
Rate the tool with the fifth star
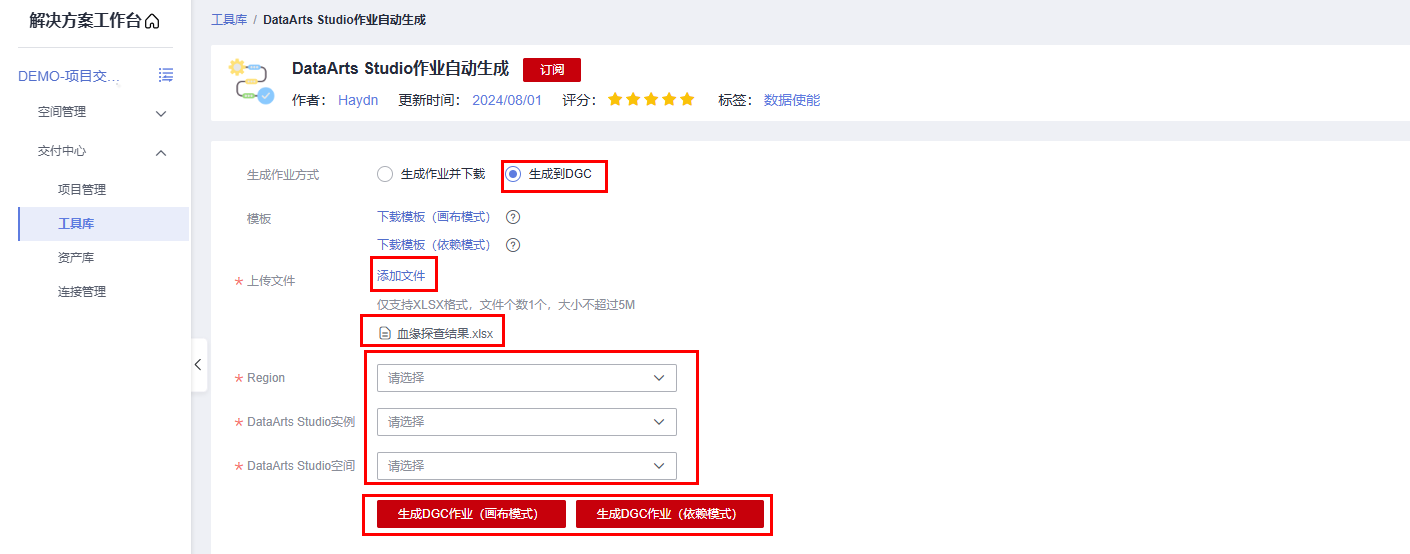pos(687,100)
